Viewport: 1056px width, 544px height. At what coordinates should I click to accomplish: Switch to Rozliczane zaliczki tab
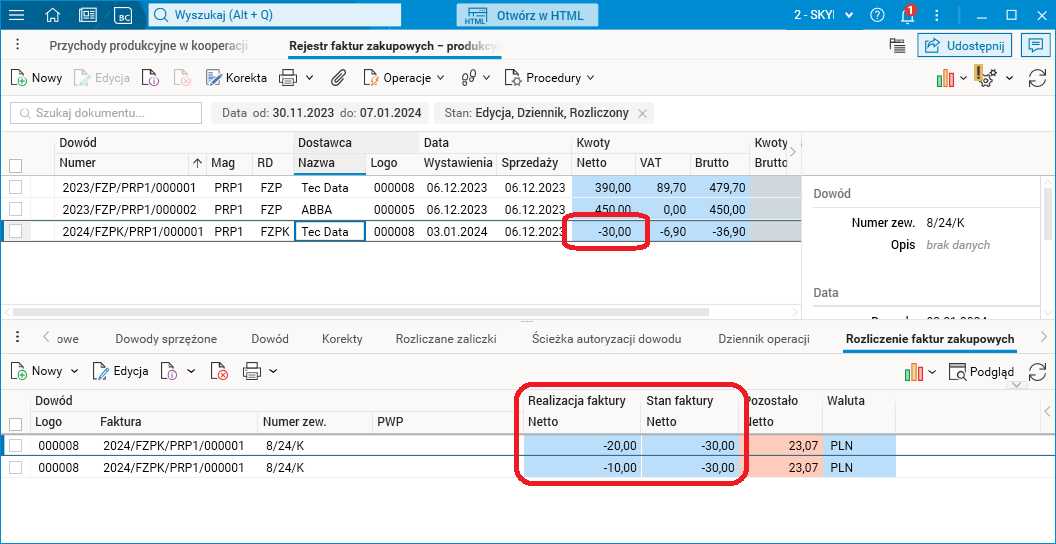pyautogui.click(x=446, y=339)
